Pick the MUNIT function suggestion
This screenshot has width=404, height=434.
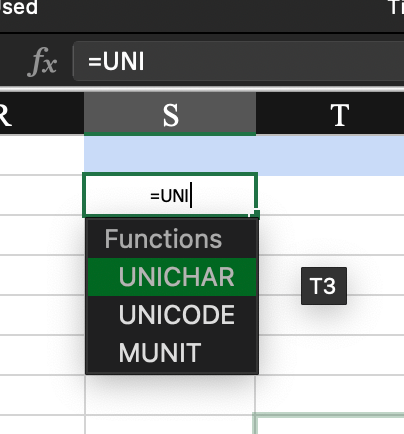coord(172,353)
